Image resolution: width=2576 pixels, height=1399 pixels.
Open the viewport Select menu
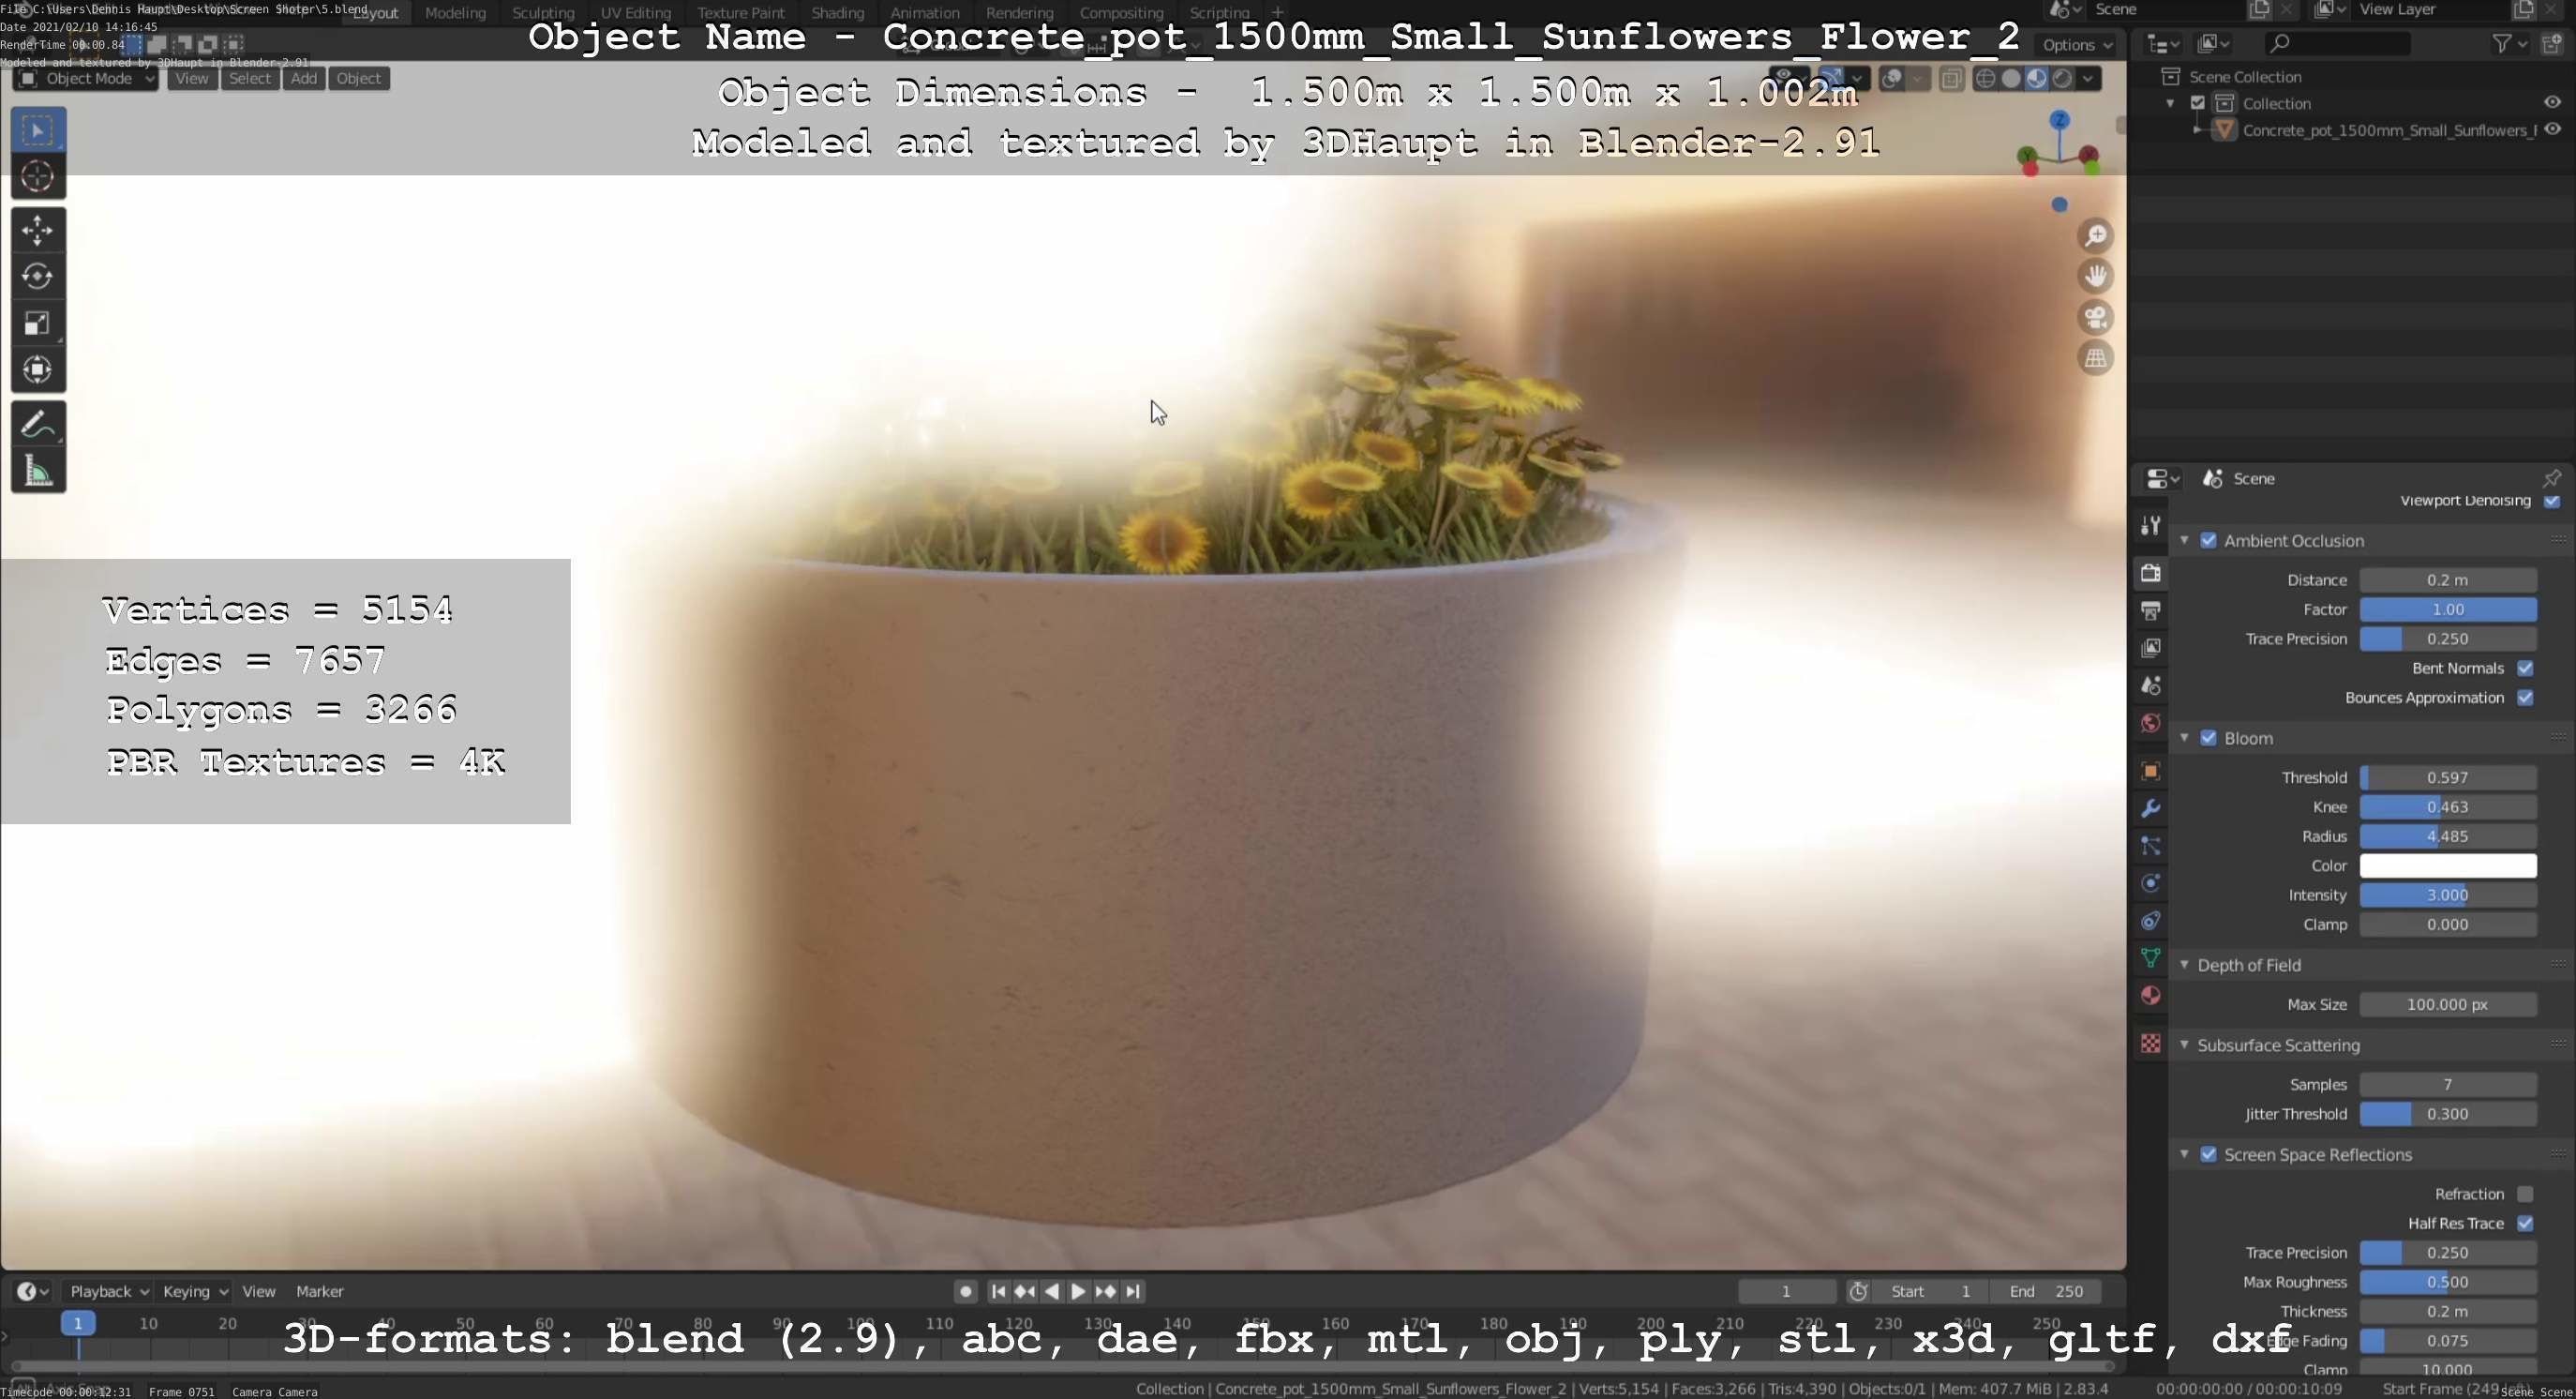pyautogui.click(x=249, y=79)
